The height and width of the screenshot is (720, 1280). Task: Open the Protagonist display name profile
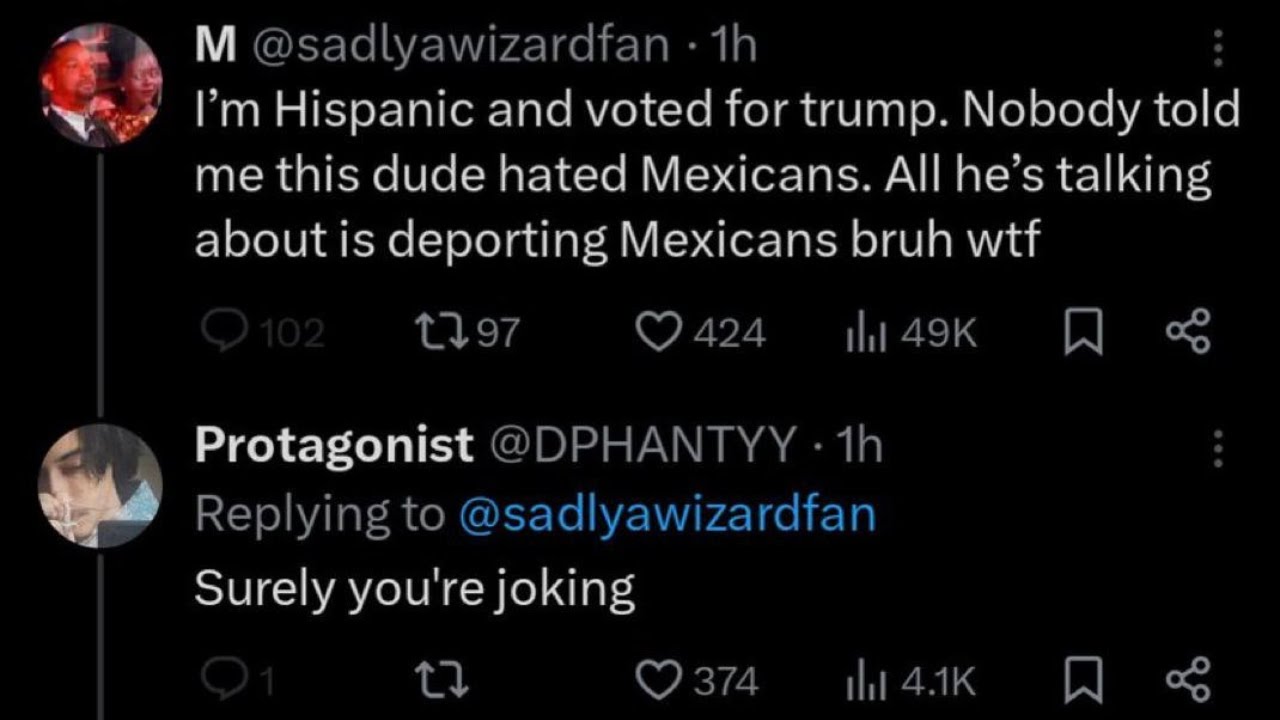[334, 445]
